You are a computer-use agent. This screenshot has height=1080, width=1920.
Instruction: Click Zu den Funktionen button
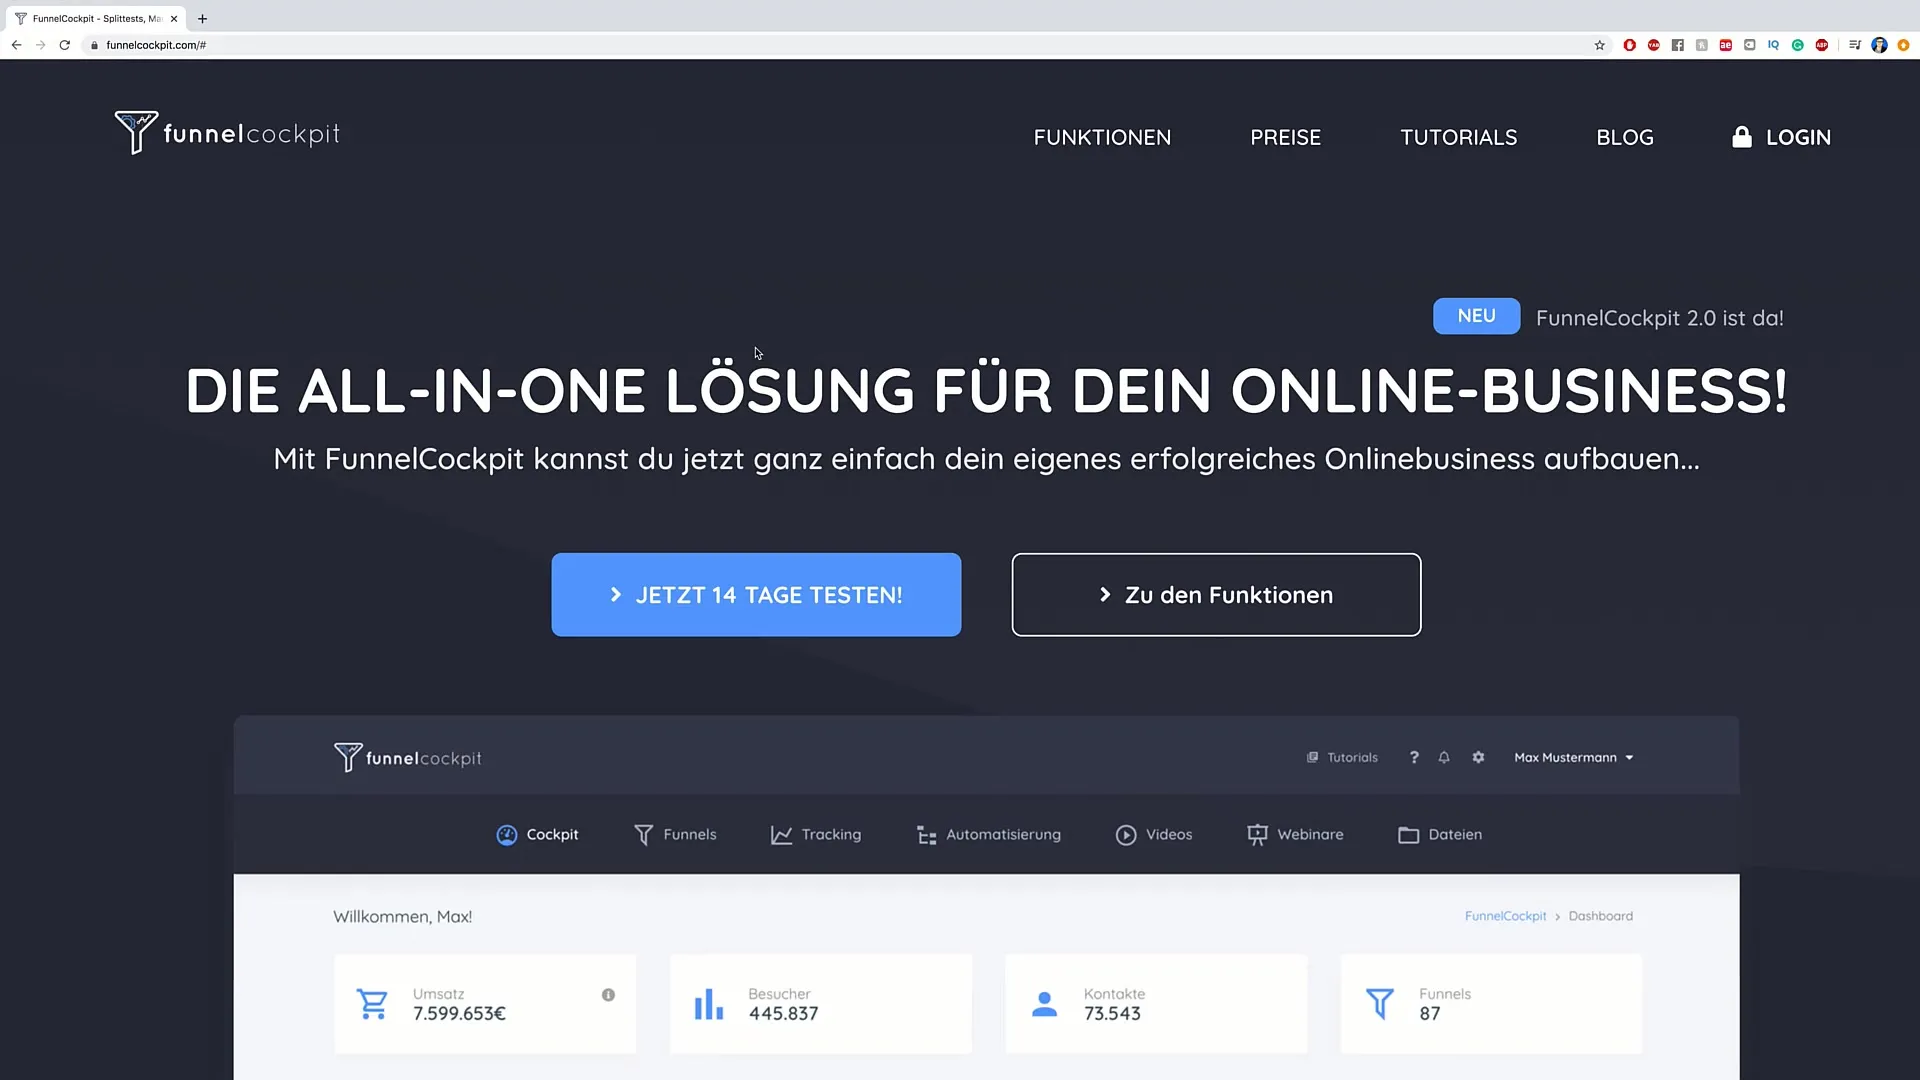[1216, 595]
